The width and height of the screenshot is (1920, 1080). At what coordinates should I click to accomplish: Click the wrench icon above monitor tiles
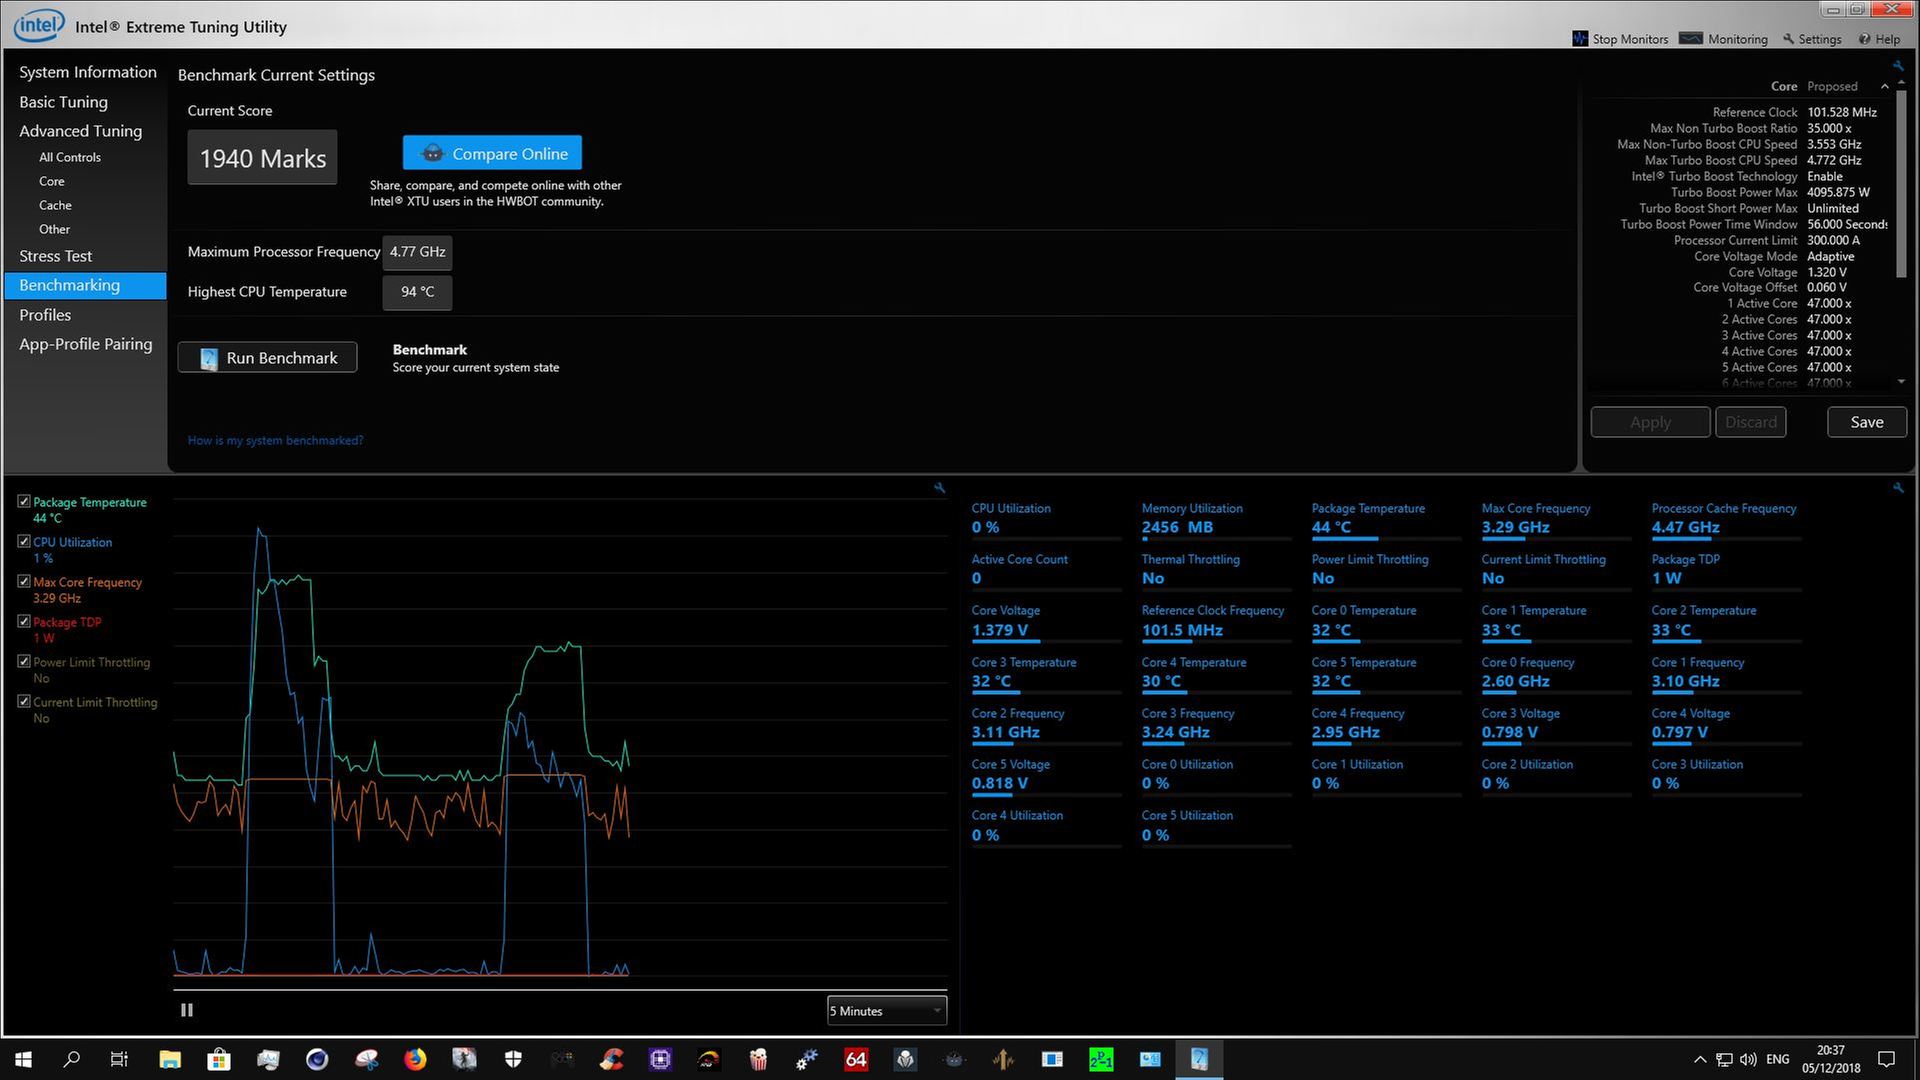(1898, 488)
